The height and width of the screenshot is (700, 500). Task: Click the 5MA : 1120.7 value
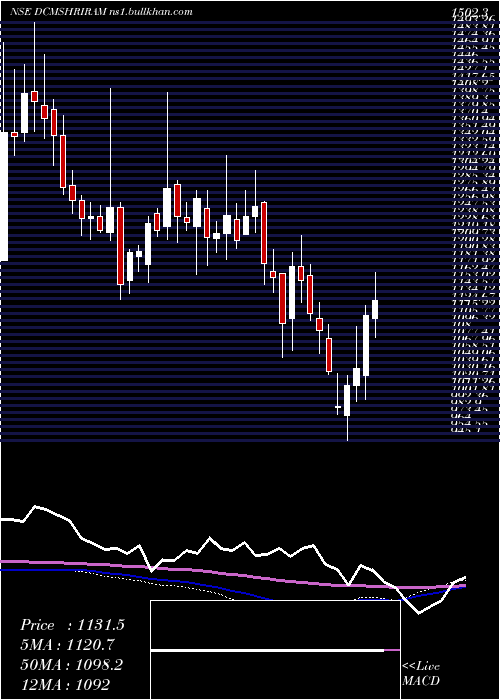click(x=67, y=644)
